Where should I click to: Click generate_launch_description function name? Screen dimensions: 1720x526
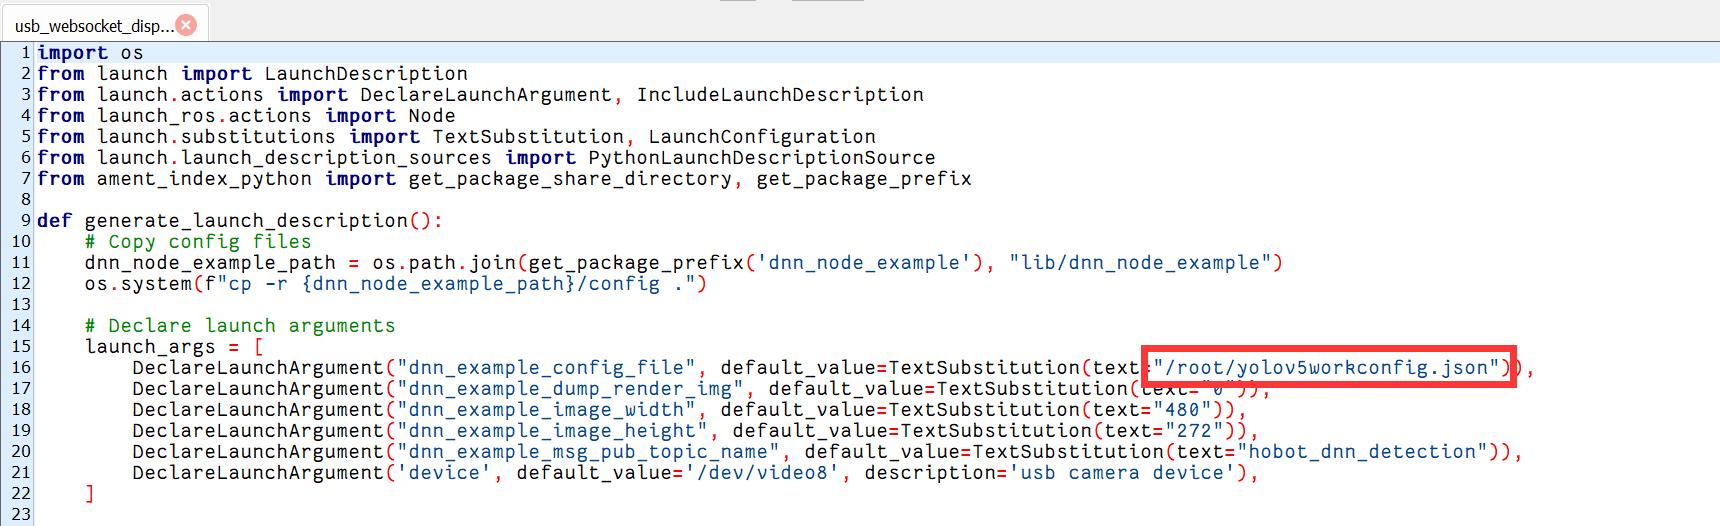pos(246,221)
